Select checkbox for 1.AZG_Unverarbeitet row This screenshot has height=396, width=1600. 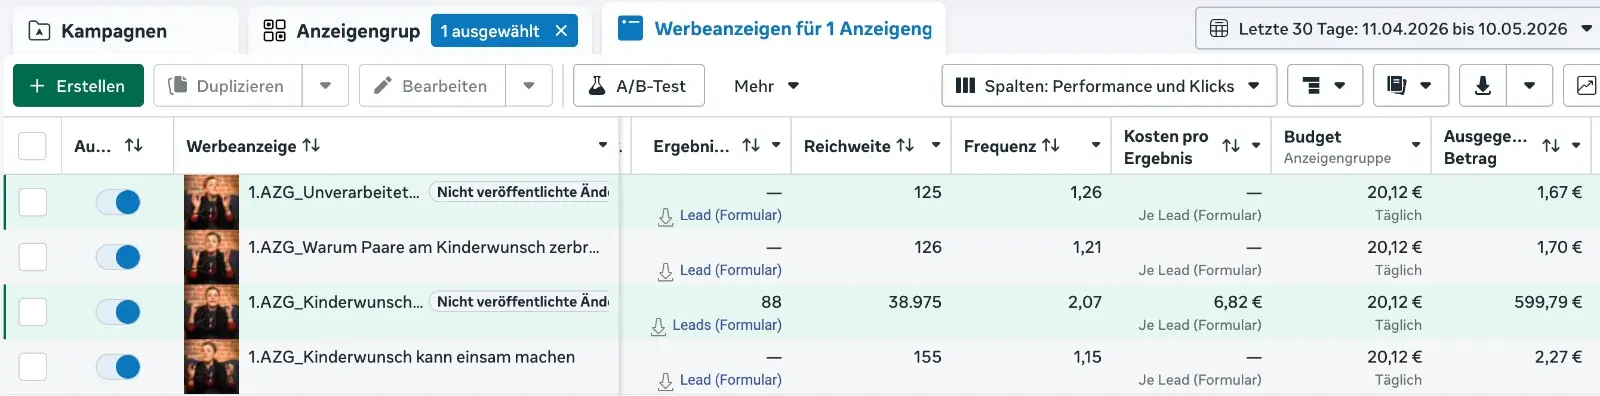[32, 202]
